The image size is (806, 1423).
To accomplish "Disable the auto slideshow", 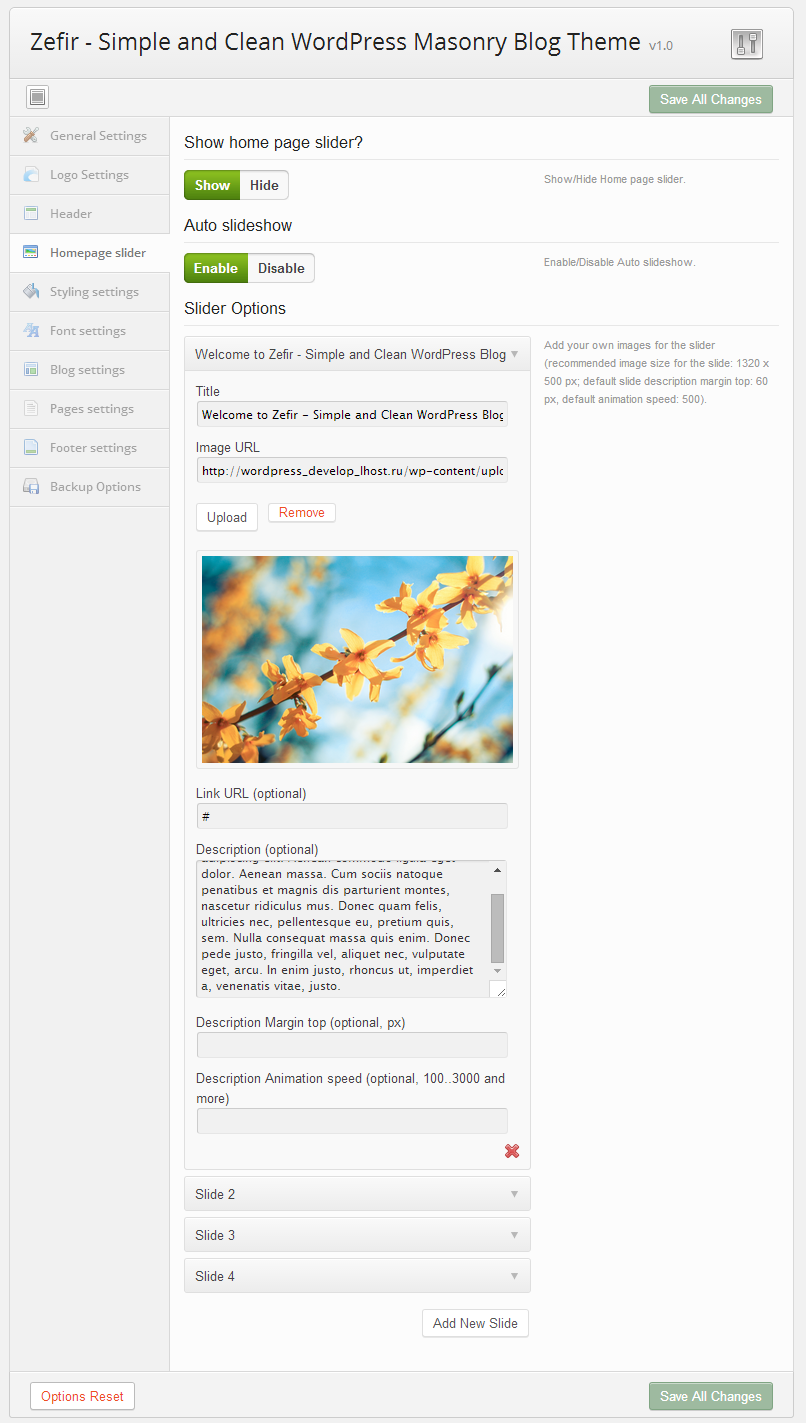I will 281,268.
